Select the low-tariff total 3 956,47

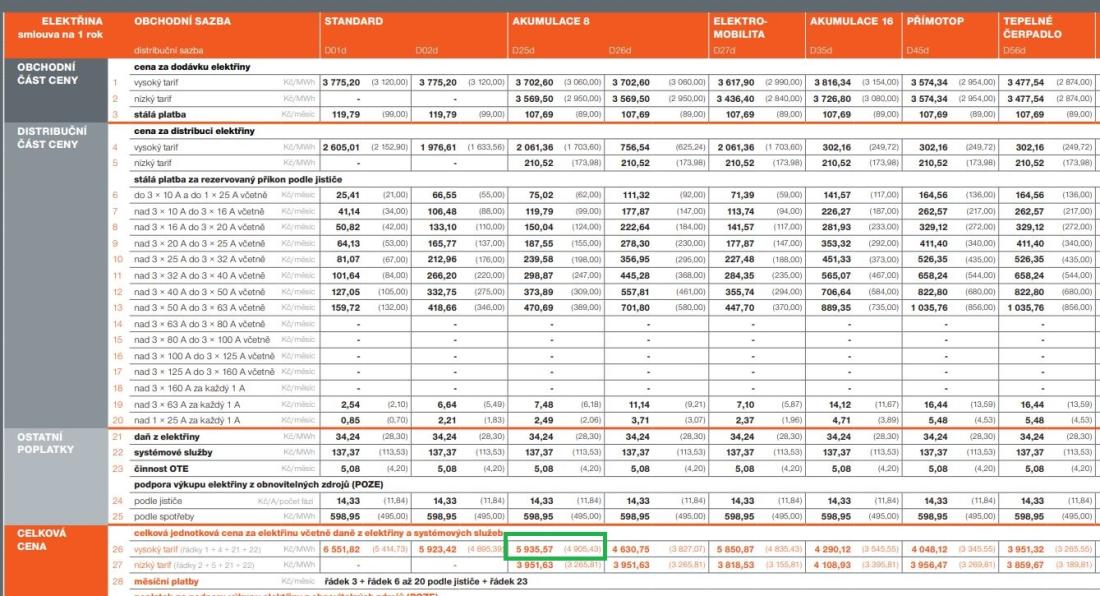coord(929,564)
